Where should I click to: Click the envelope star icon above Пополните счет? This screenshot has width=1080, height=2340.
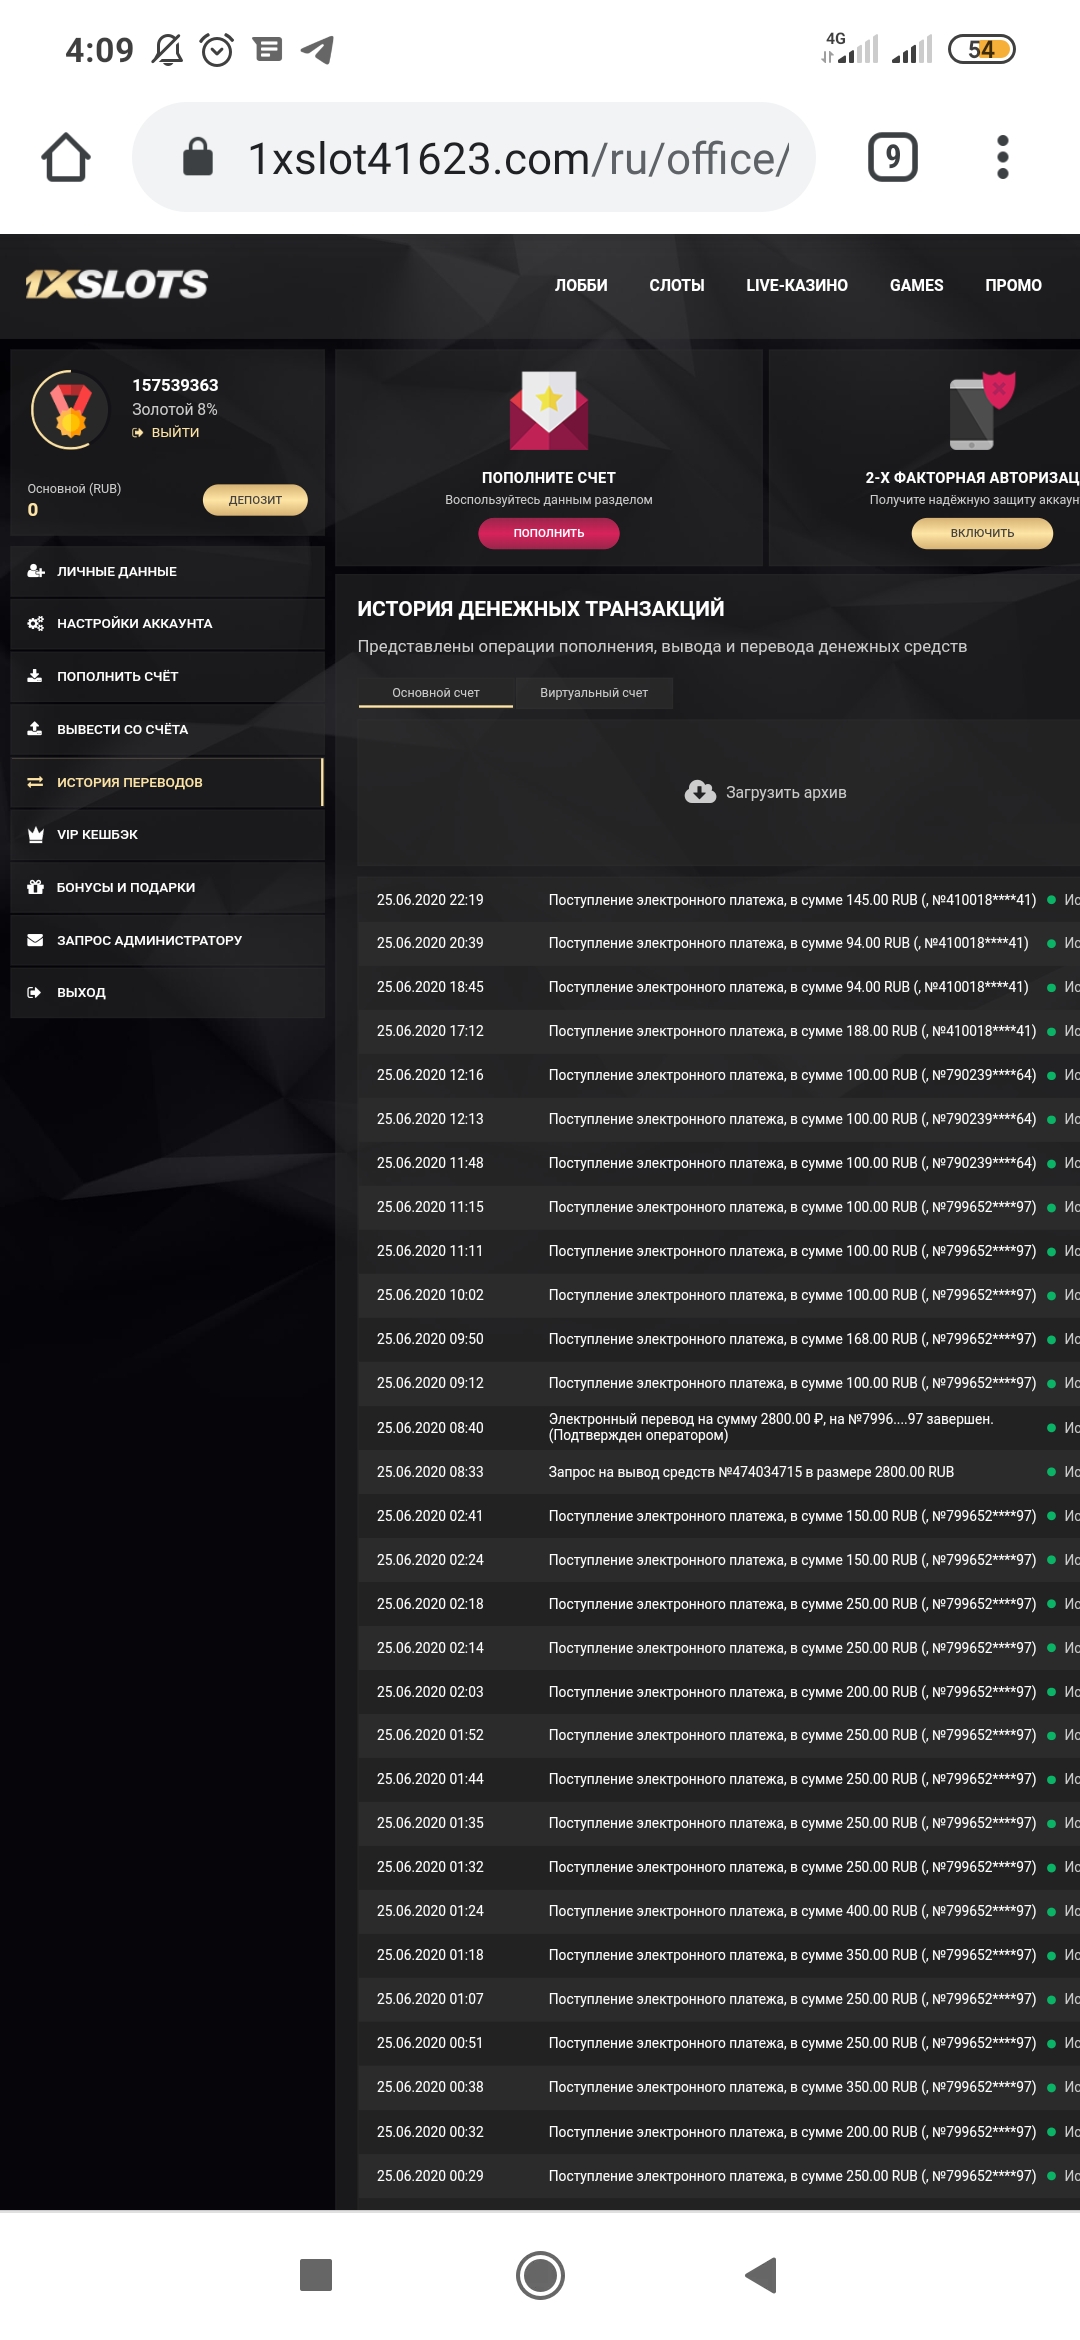549,411
